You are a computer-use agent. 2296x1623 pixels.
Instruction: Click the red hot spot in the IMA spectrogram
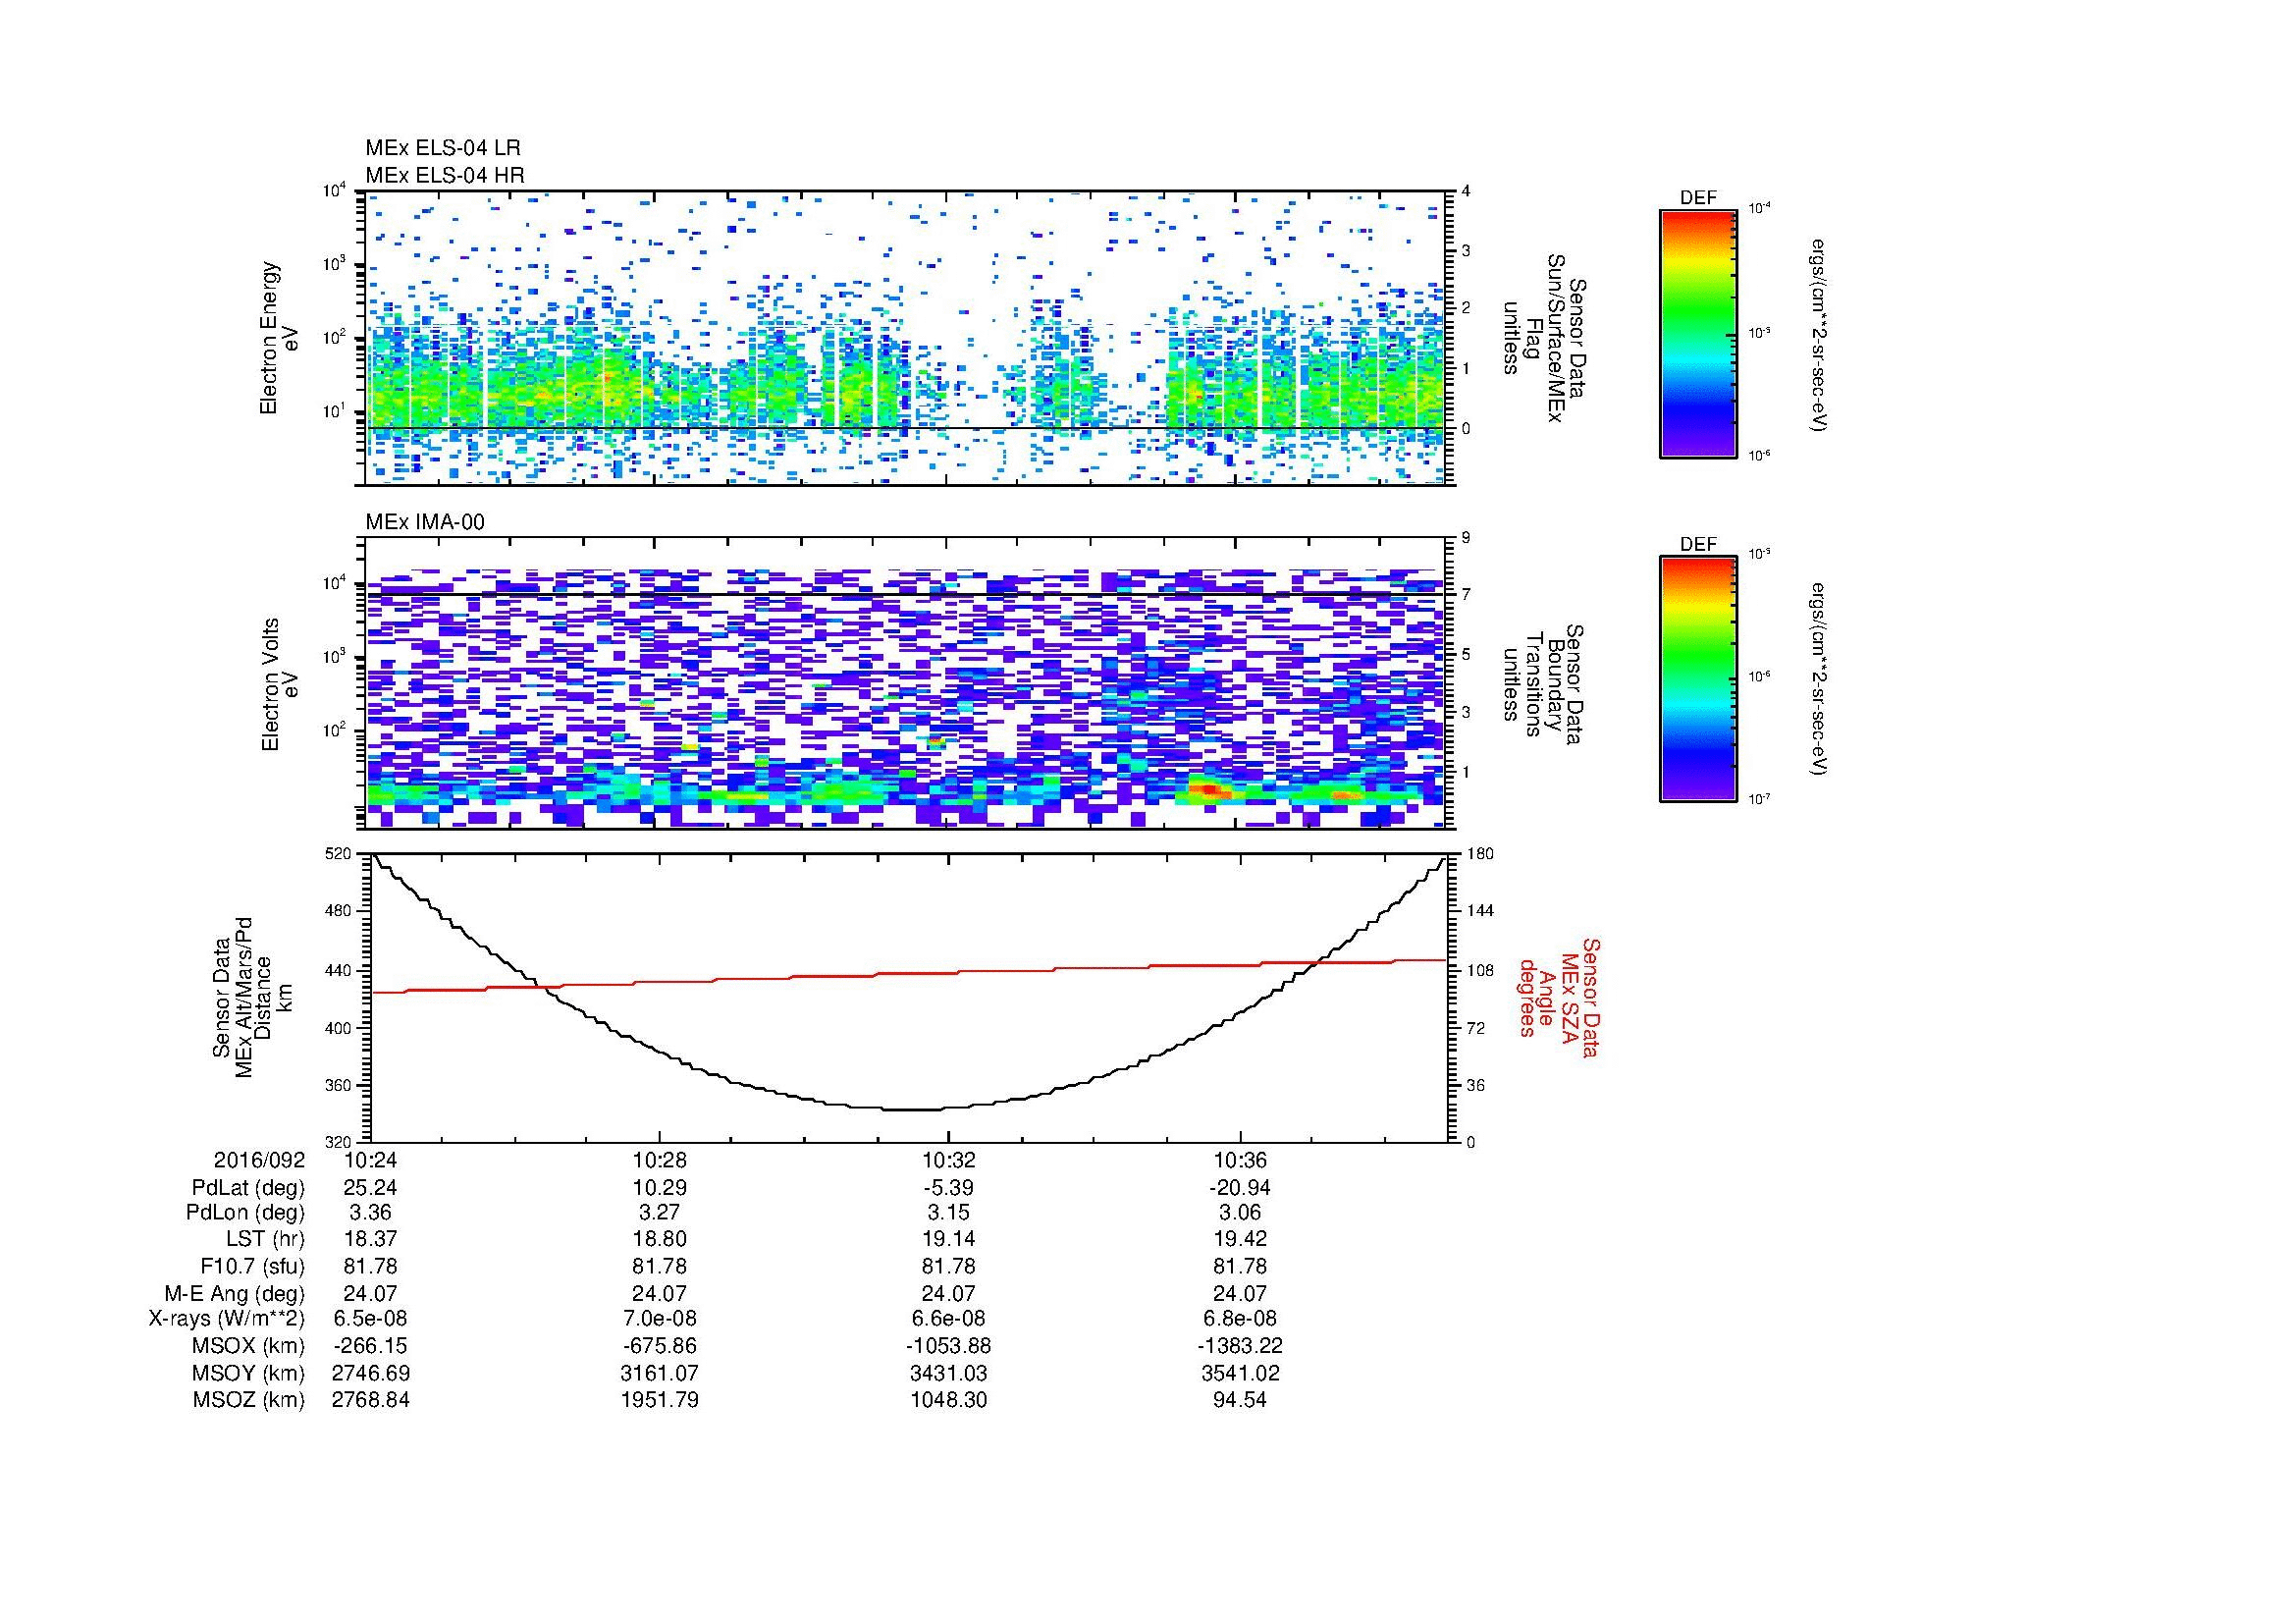pyautogui.click(x=1208, y=790)
